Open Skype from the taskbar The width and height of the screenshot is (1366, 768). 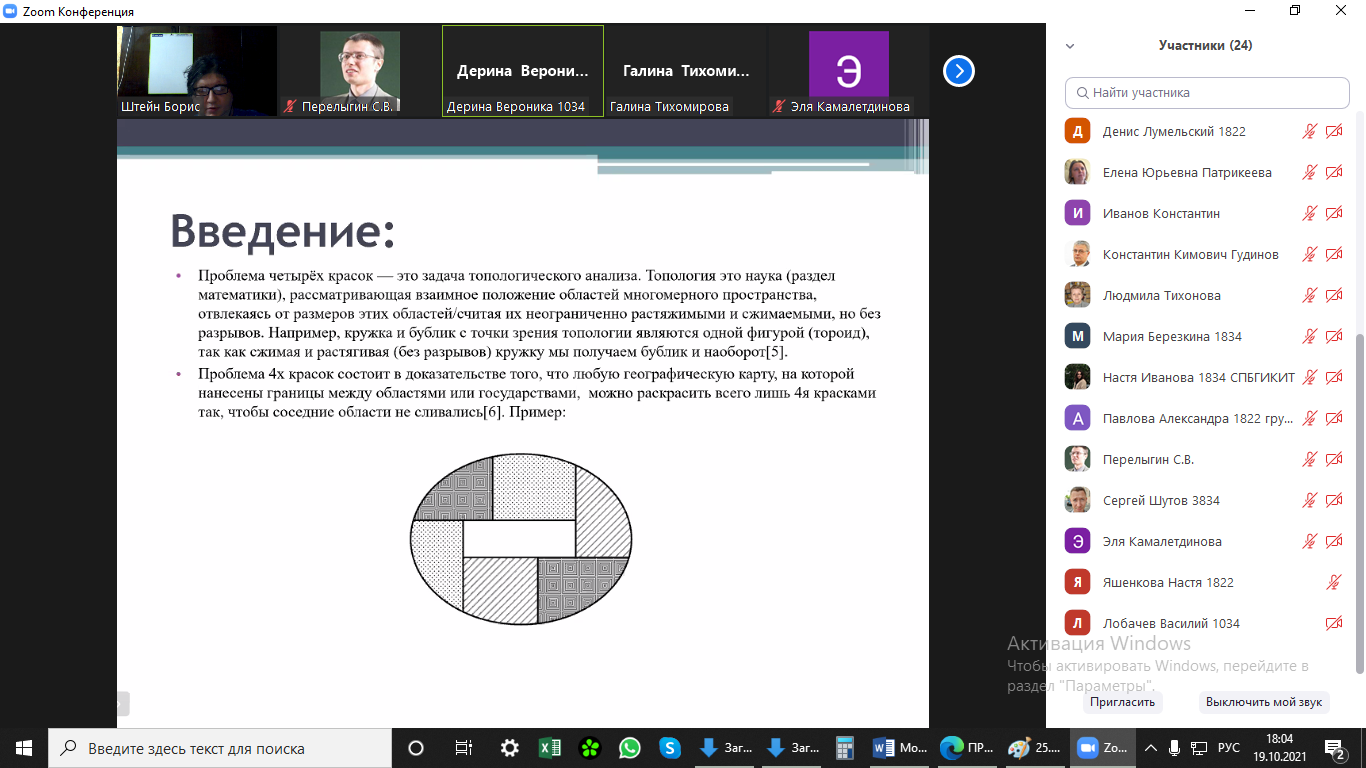click(670, 748)
